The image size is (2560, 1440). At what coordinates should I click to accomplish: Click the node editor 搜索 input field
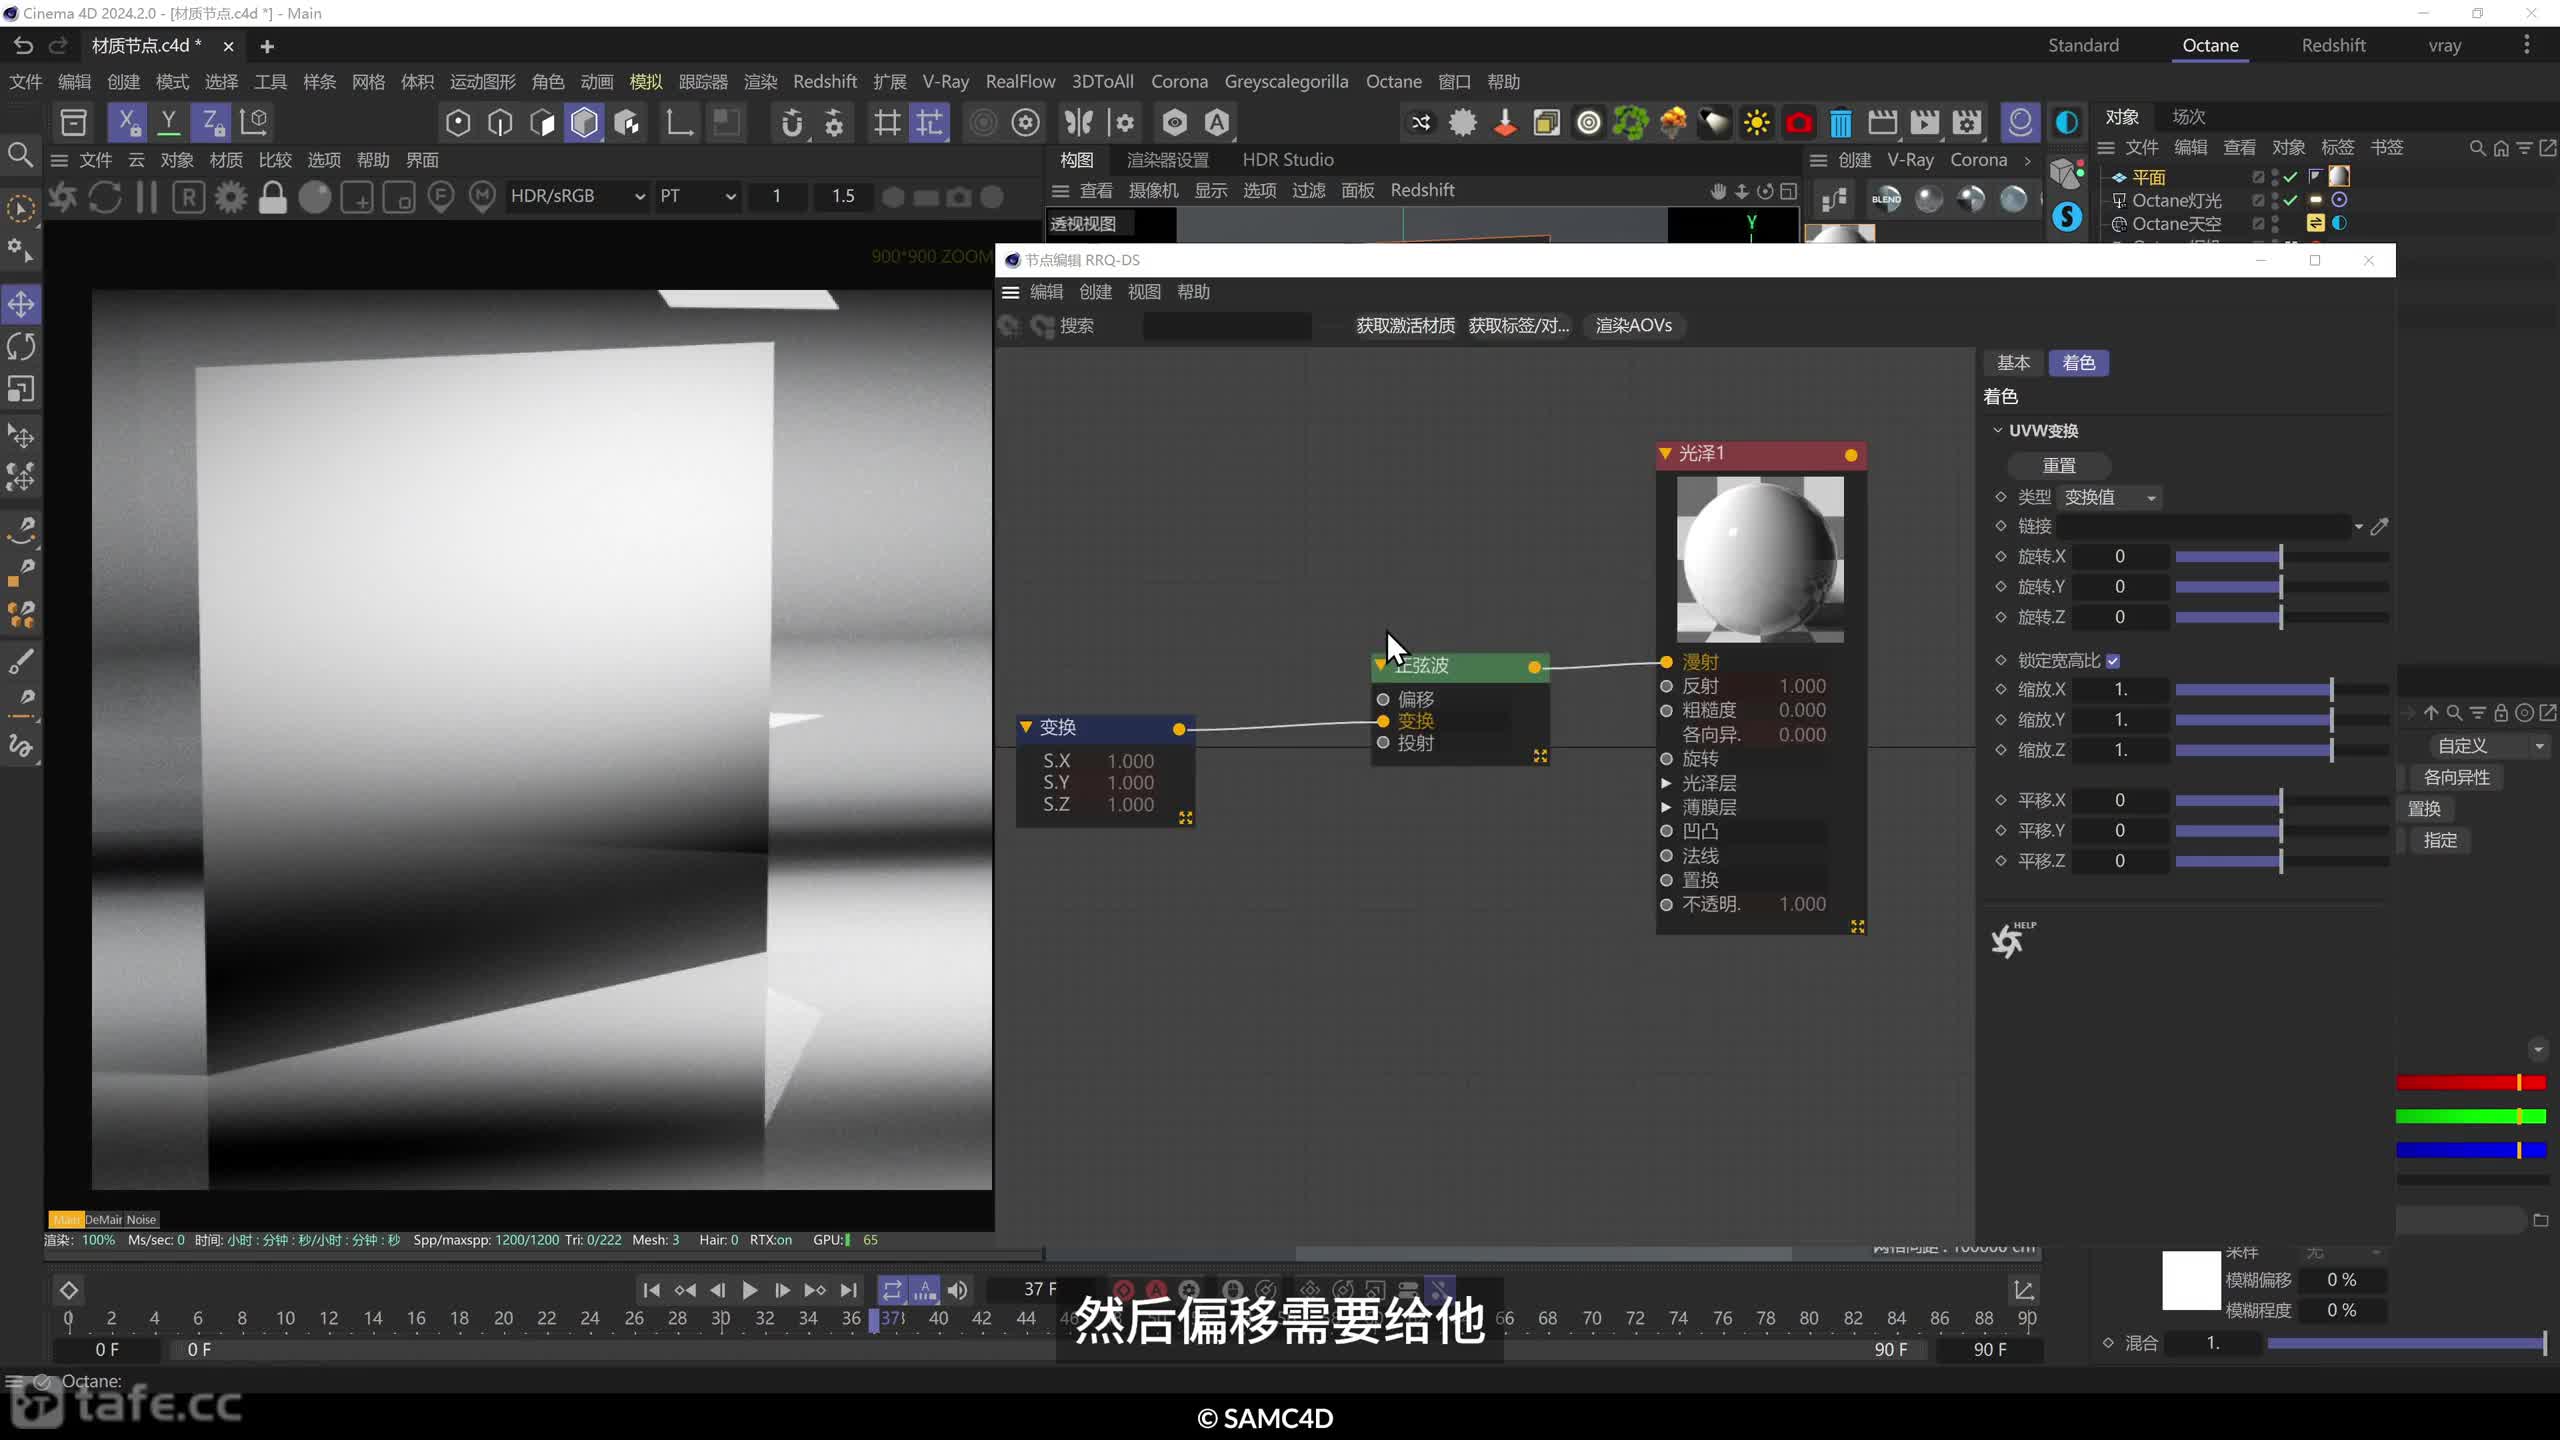[1227, 326]
